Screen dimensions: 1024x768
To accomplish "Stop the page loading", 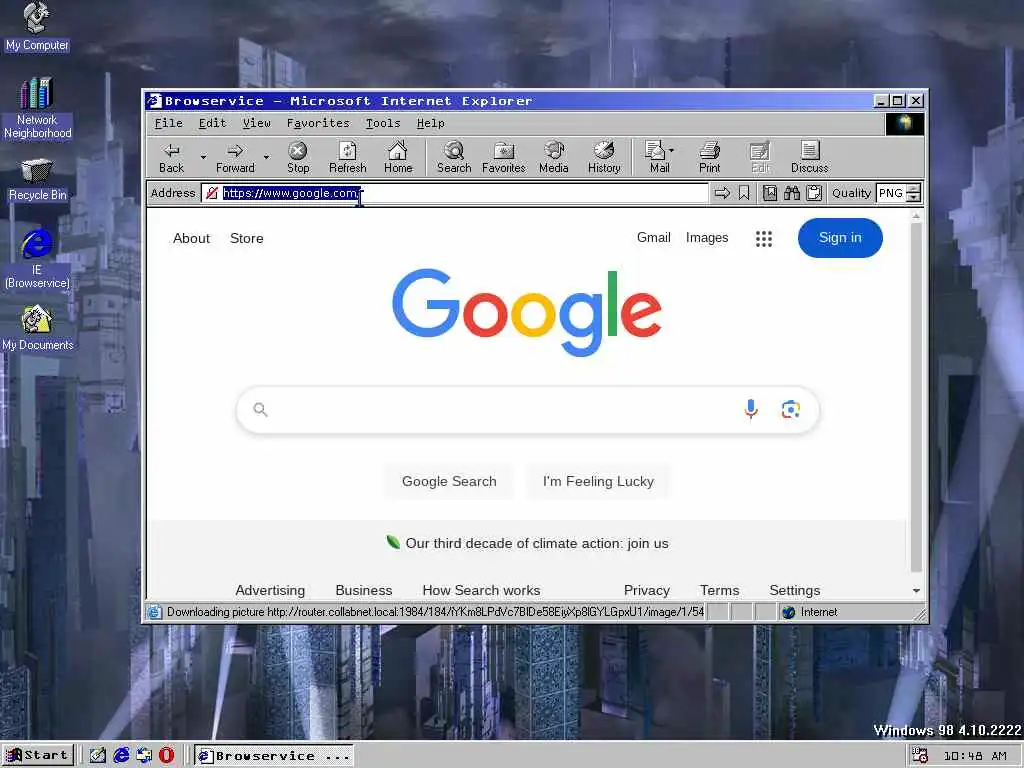I will pos(298,157).
